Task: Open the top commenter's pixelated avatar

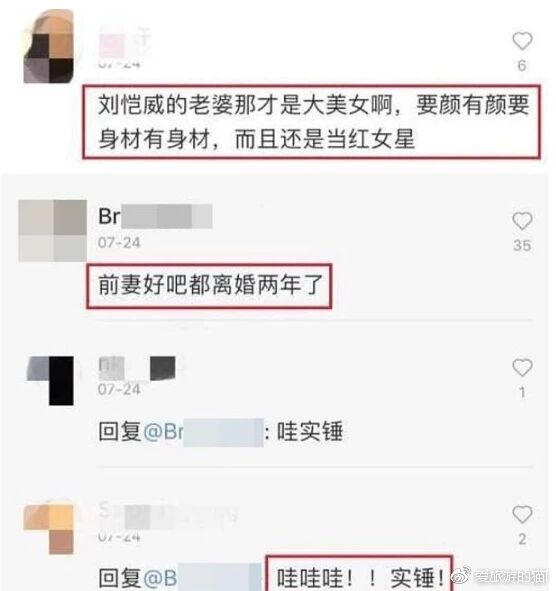Action: pos(48,47)
